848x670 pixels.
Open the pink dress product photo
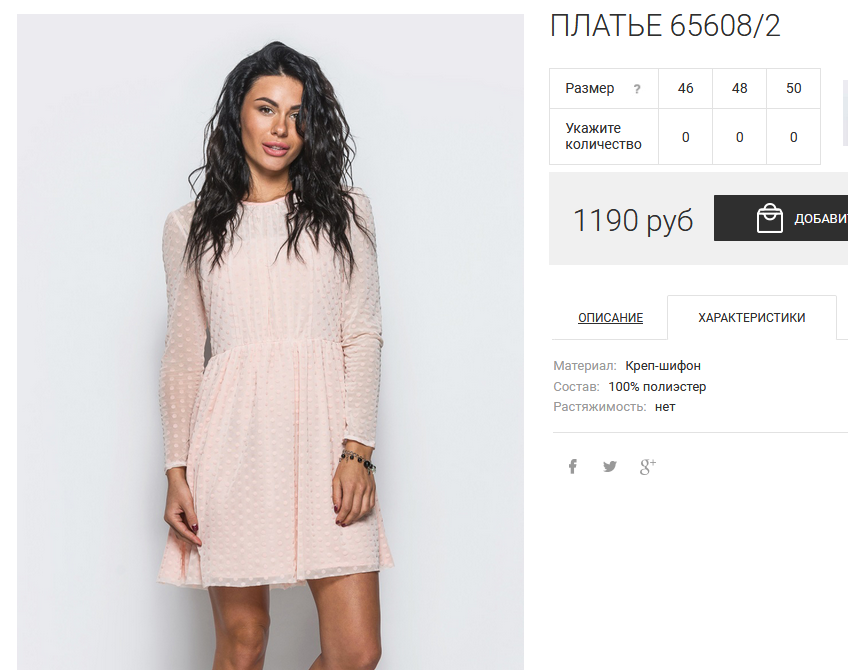[x=270, y=342]
